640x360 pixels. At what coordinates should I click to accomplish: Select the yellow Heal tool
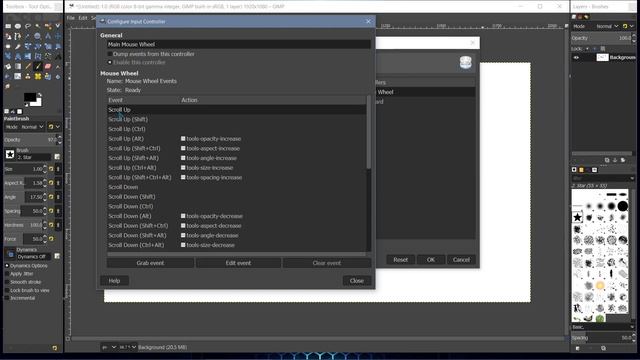pyautogui.click(x=38, y=76)
